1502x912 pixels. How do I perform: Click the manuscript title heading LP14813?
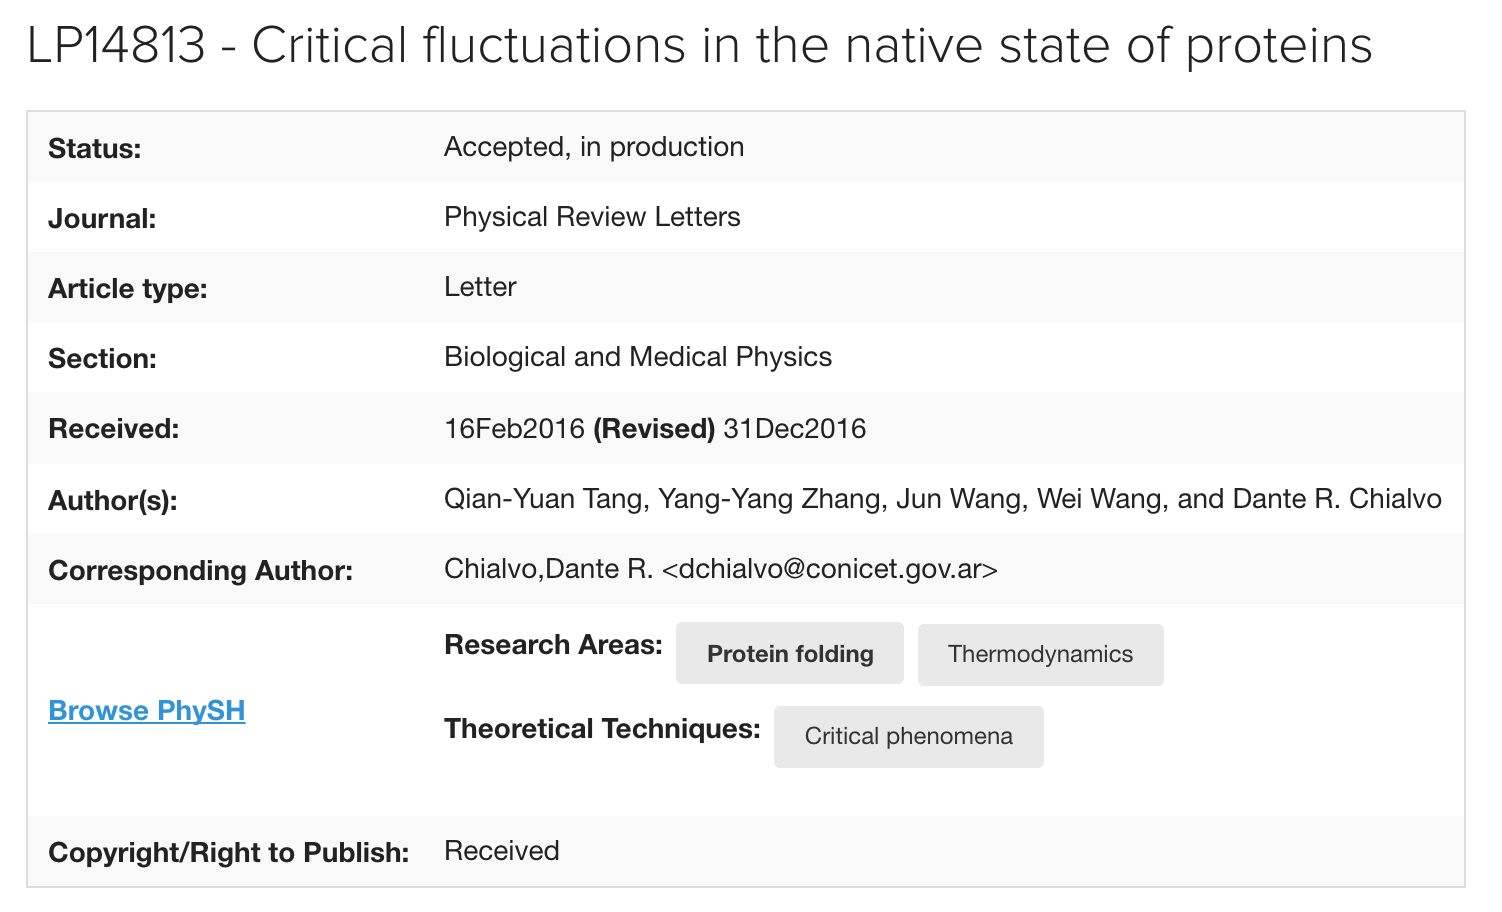click(x=116, y=46)
